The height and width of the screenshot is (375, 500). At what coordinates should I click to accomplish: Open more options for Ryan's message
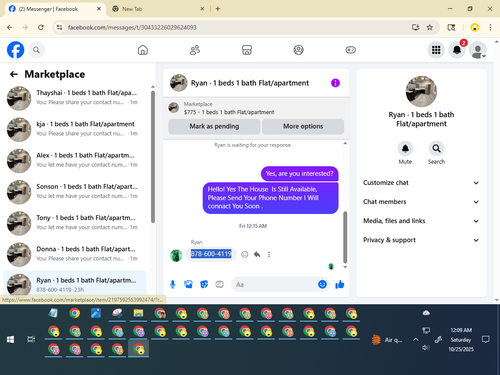click(269, 254)
